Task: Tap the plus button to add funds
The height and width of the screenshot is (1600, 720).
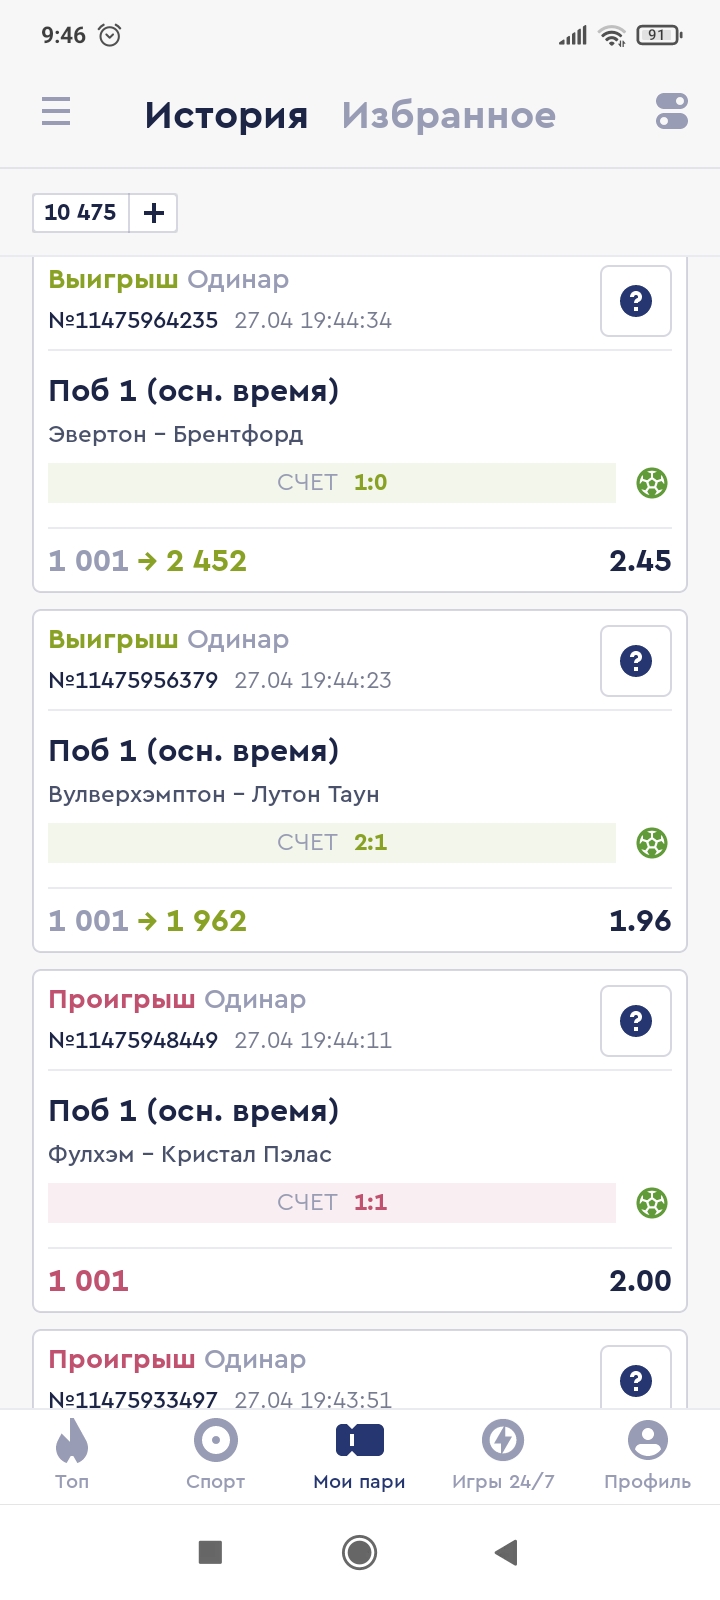Action: [153, 213]
